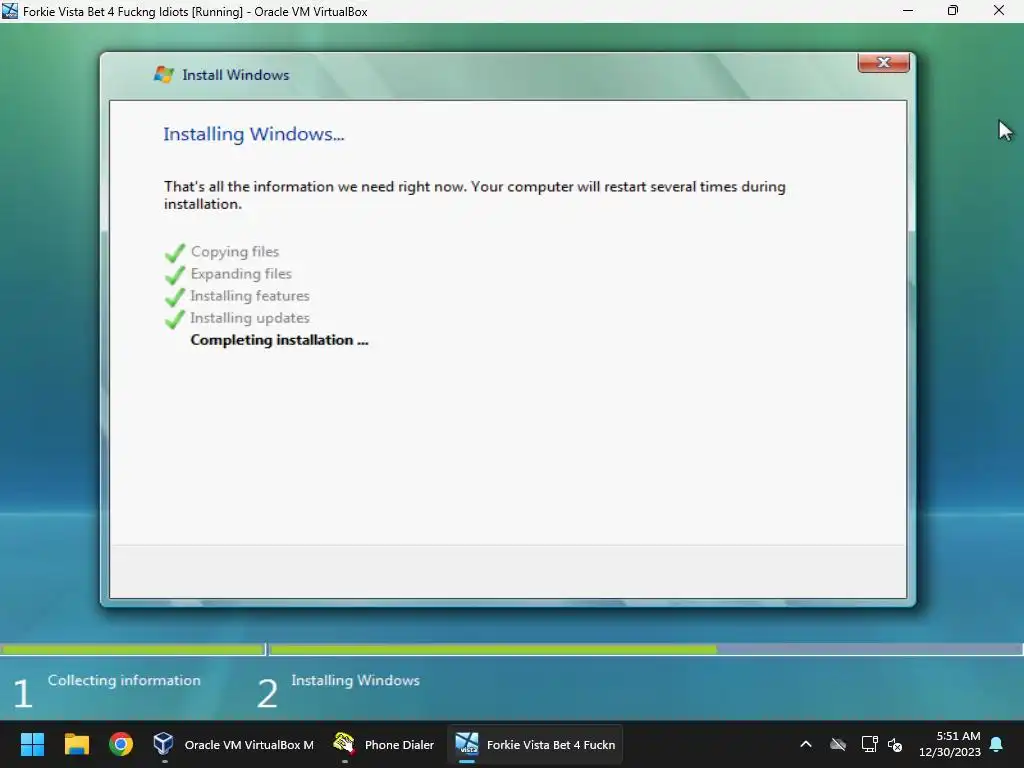1024x768 pixels.
Task: Open the clock showing 5:51 AM
Action: point(950,744)
